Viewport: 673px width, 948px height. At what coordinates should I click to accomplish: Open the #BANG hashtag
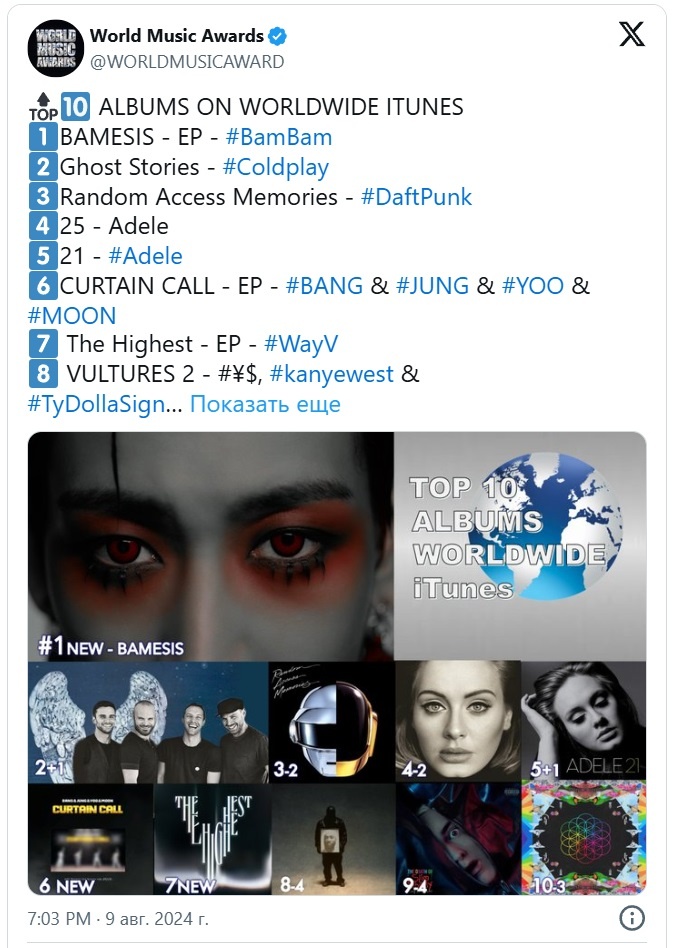pos(324,286)
